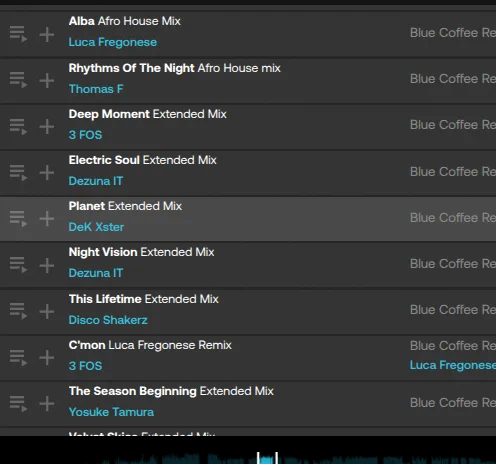Queue C'mon Luca Fregonese Remix
This screenshot has height=464, width=496.
click(18, 358)
